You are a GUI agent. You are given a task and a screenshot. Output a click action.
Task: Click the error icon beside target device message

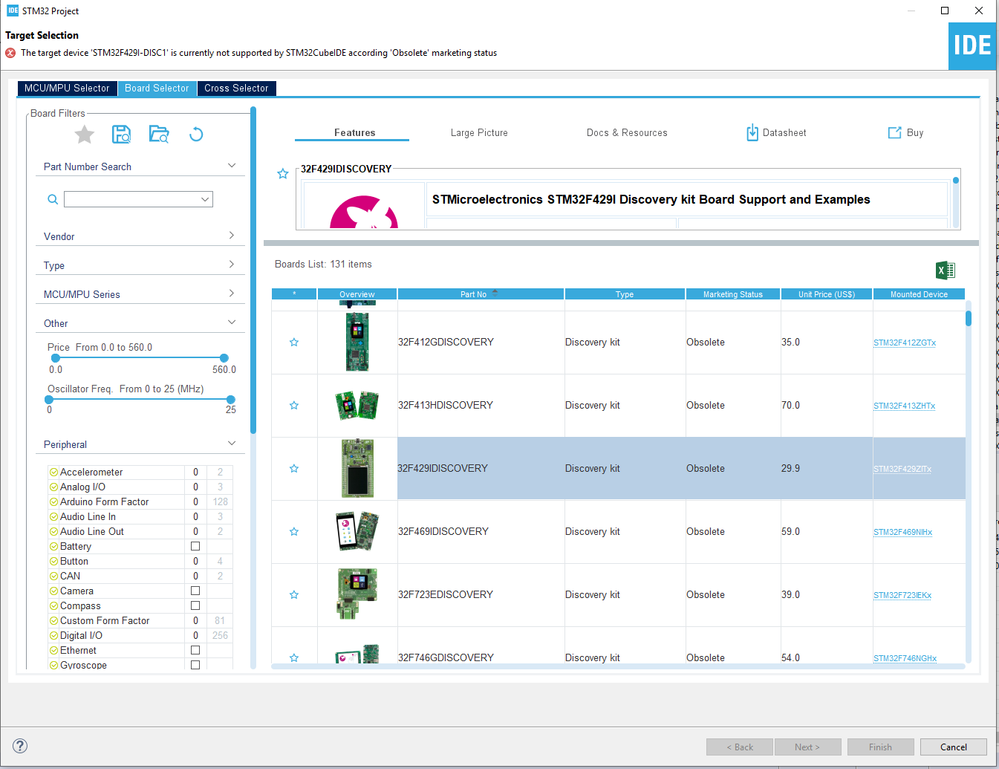click(x=11, y=53)
